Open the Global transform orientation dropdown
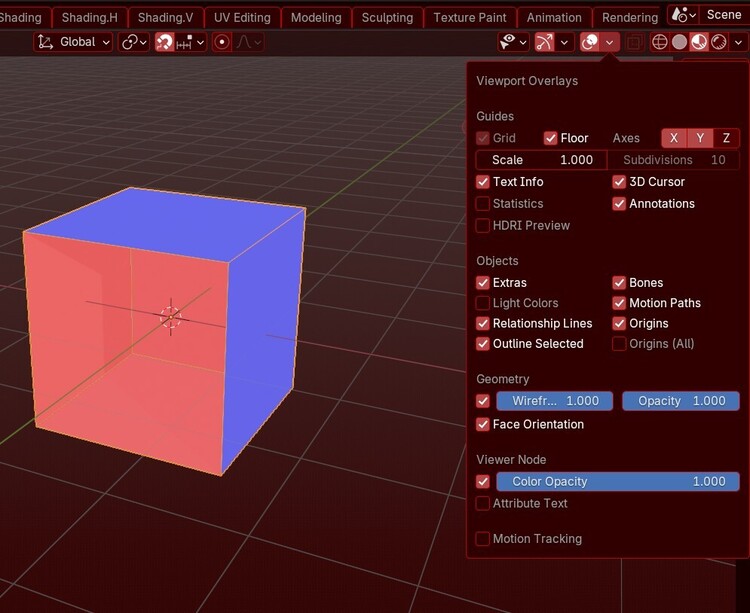The width and height of the screenshot is (750, 613). [x=73, y=42]
